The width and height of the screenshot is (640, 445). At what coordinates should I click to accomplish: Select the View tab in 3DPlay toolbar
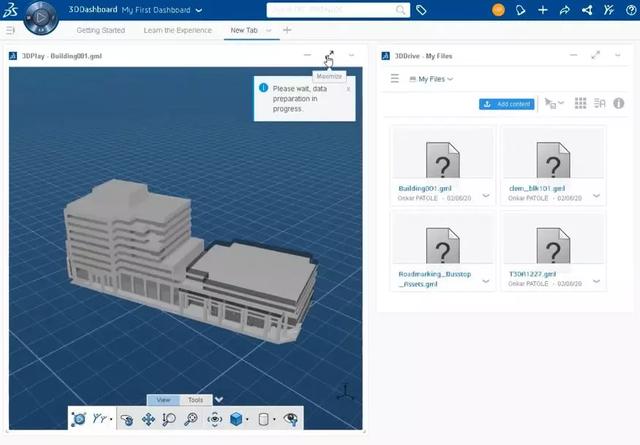[163, 400]
